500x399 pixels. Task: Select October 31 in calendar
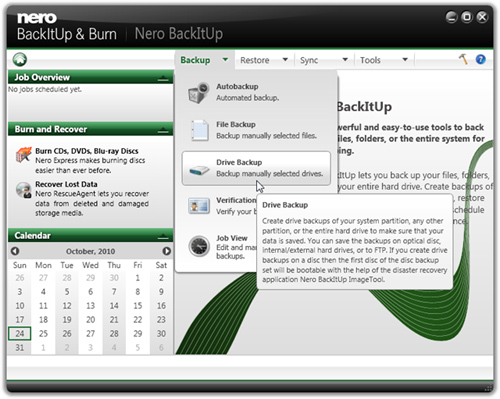20,348
